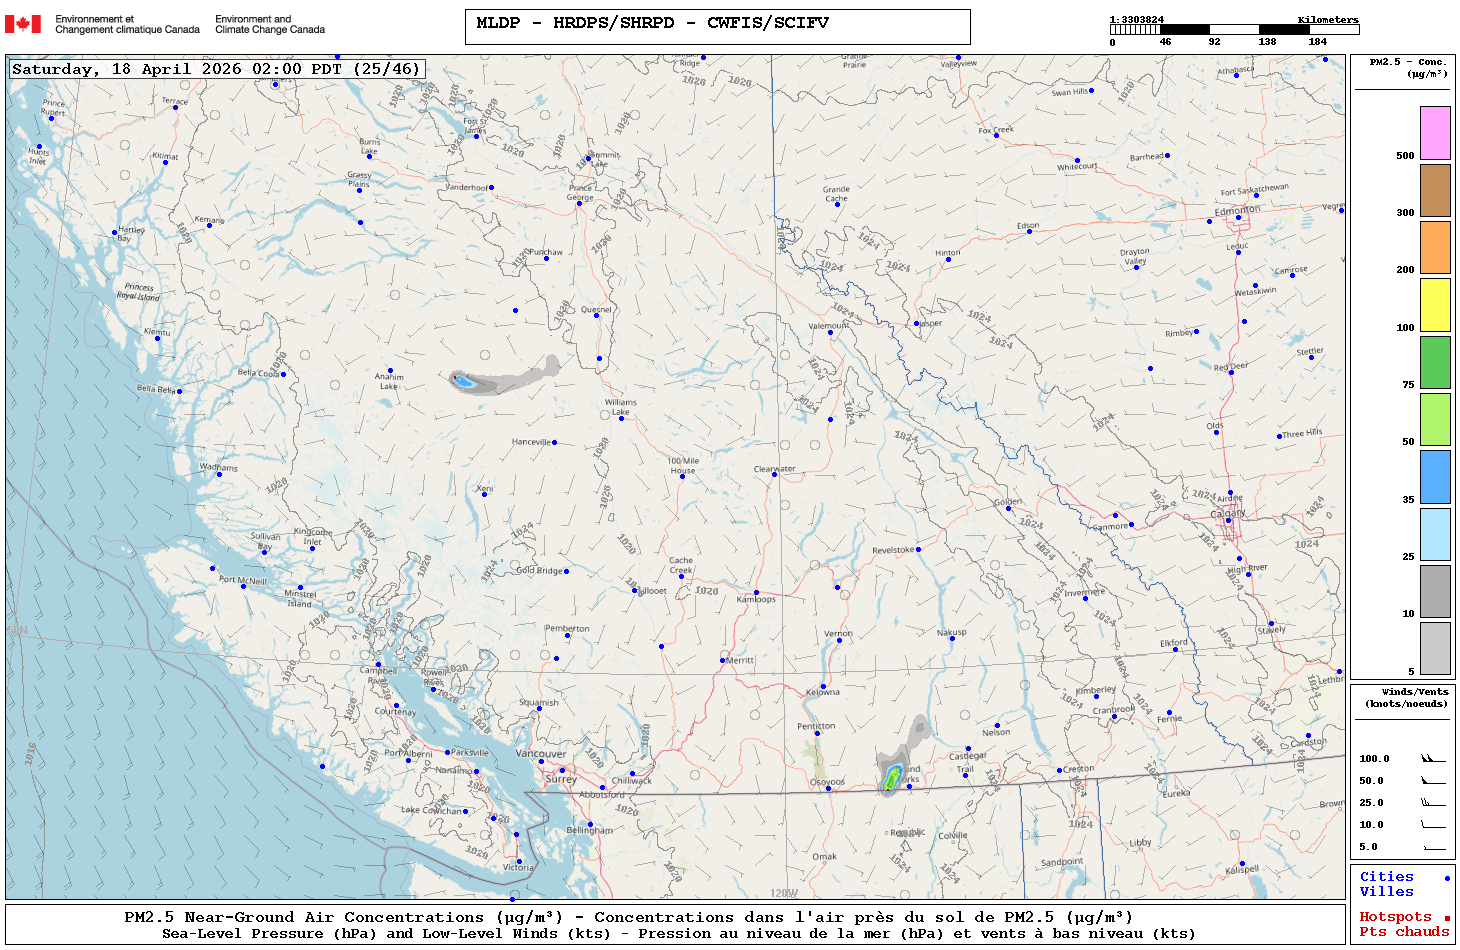This screenshot has width=1460, height=950.
Task: Click the kilometers scale bar
Action: point(1234,30)
